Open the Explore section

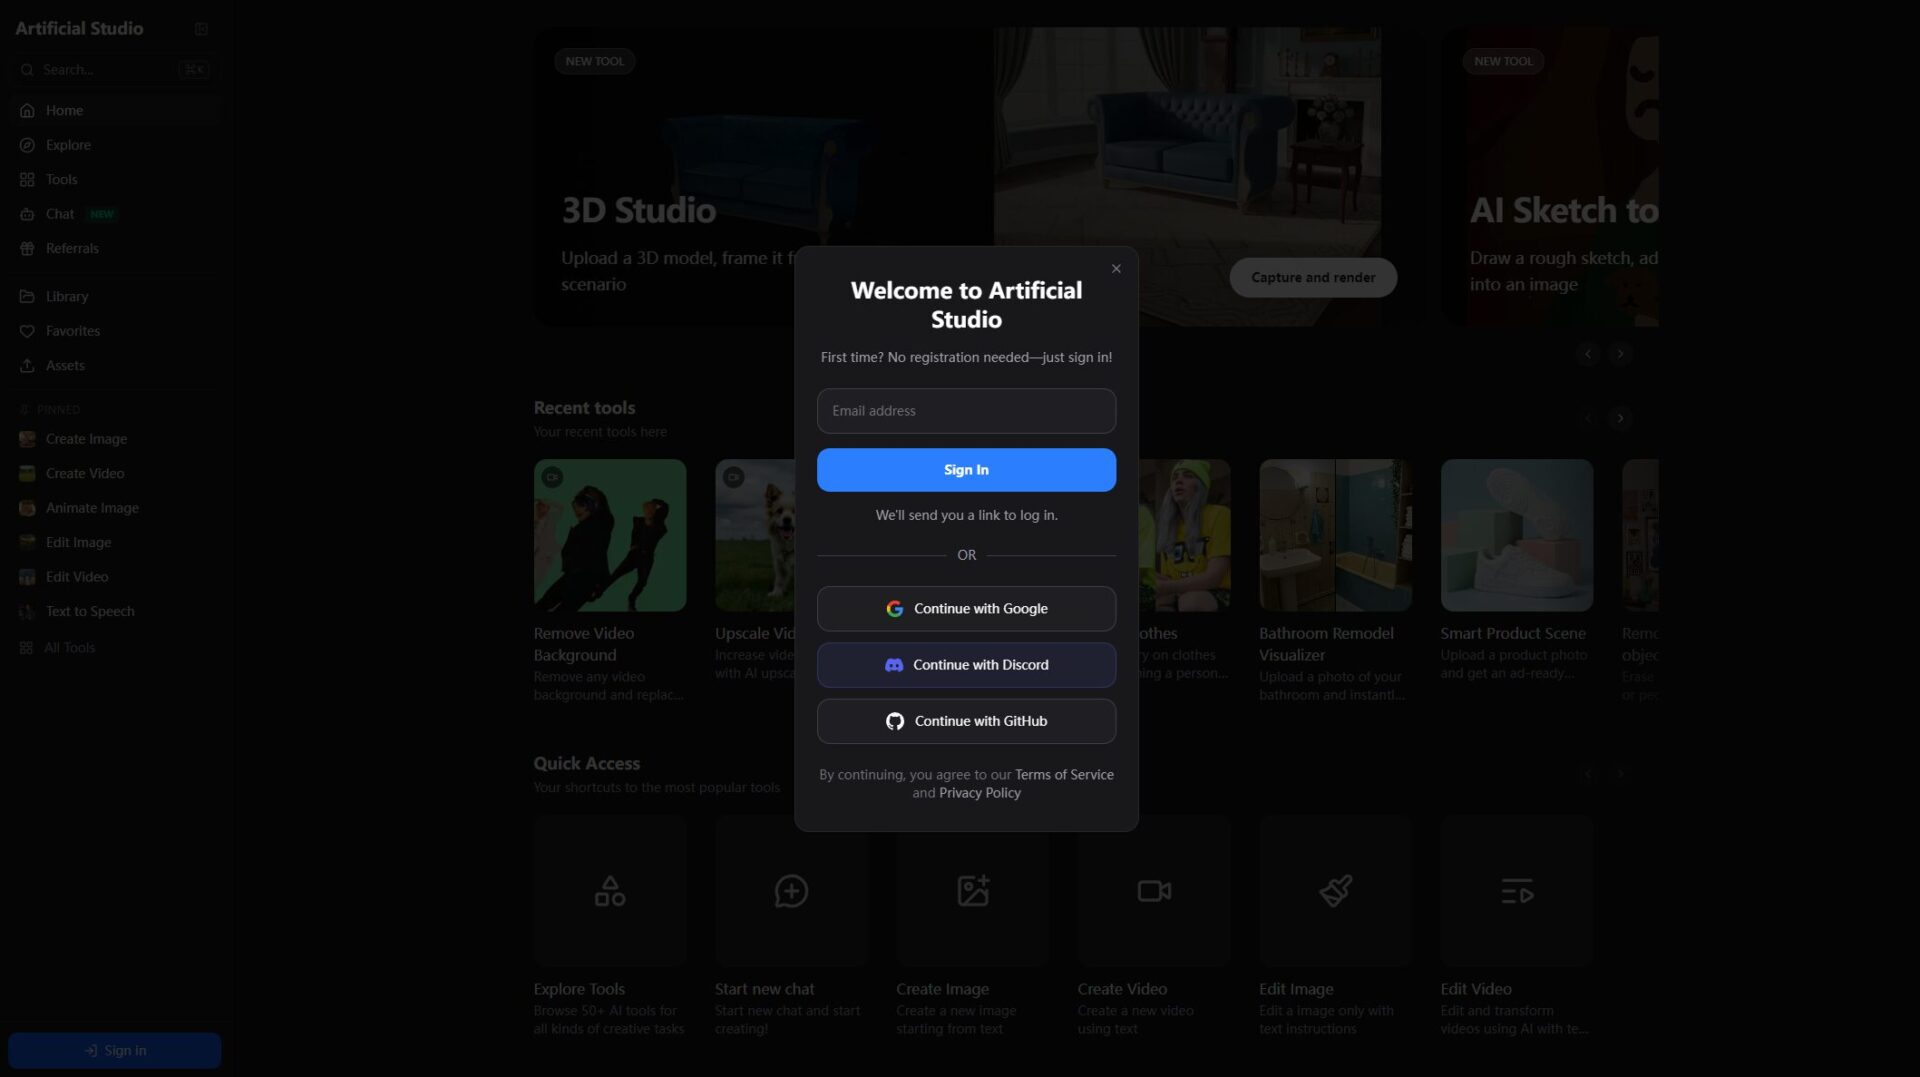tap(69, 144)
